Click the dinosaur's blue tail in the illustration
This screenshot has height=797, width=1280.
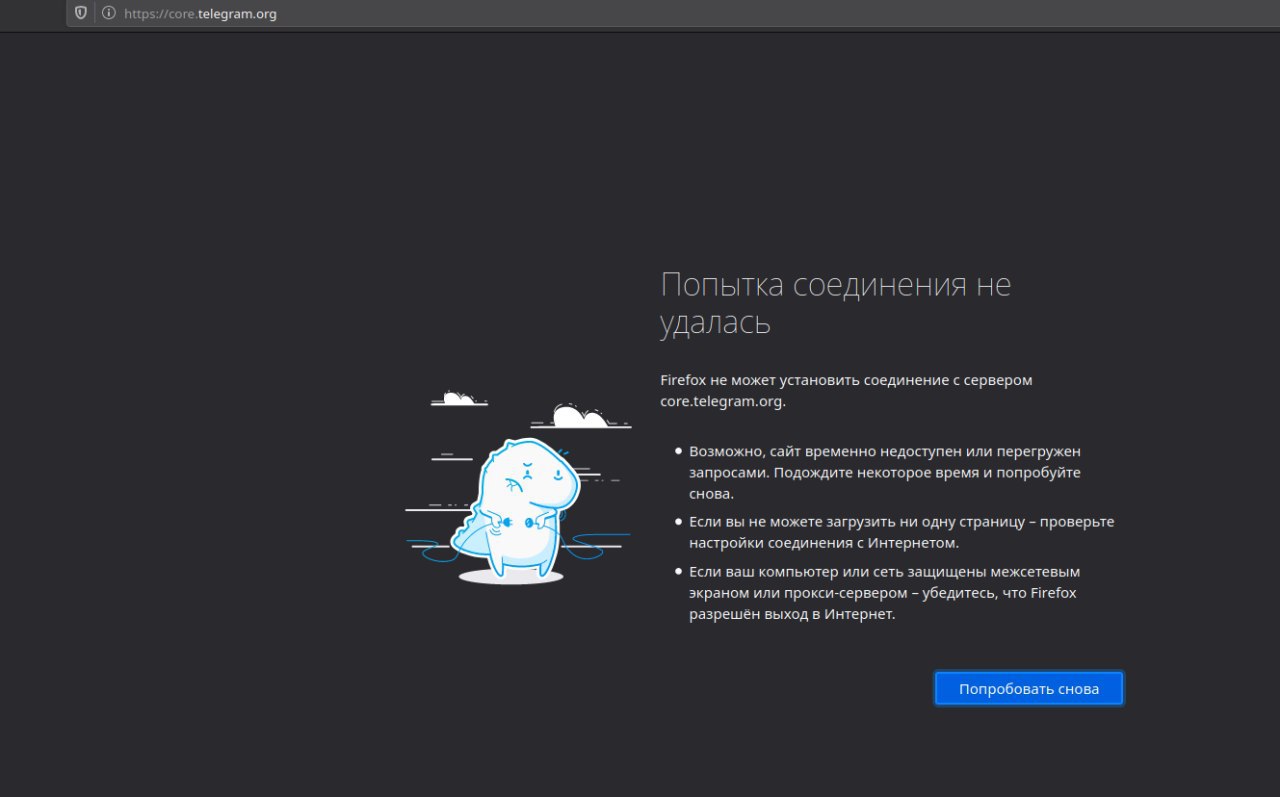pyautogui.click(x=468, y=541)
